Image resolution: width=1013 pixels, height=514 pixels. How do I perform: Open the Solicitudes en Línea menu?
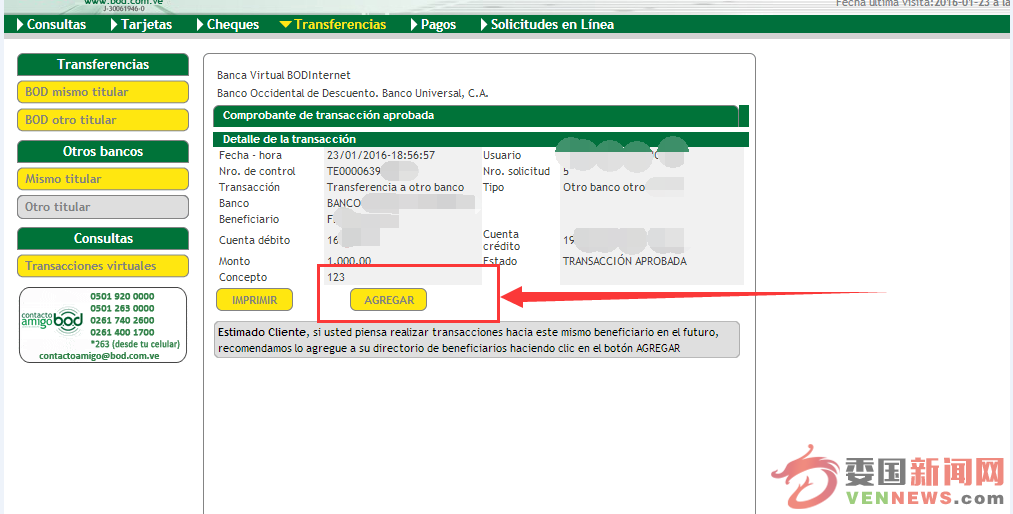coord(552,25)
